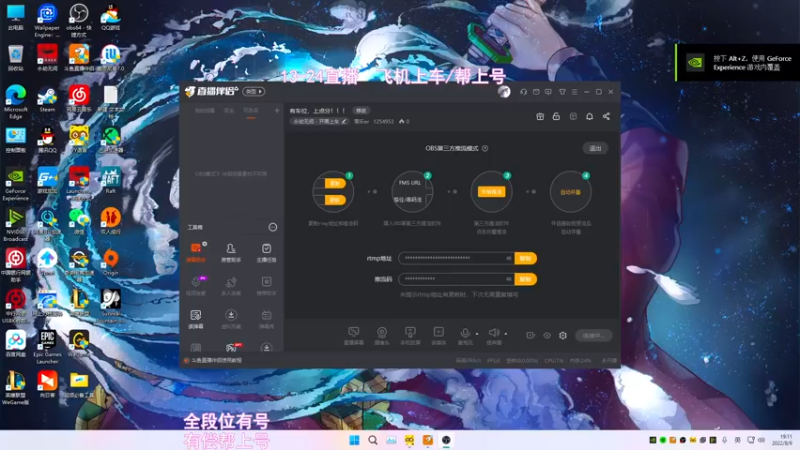Click the share icon in header

coord(606,116)
